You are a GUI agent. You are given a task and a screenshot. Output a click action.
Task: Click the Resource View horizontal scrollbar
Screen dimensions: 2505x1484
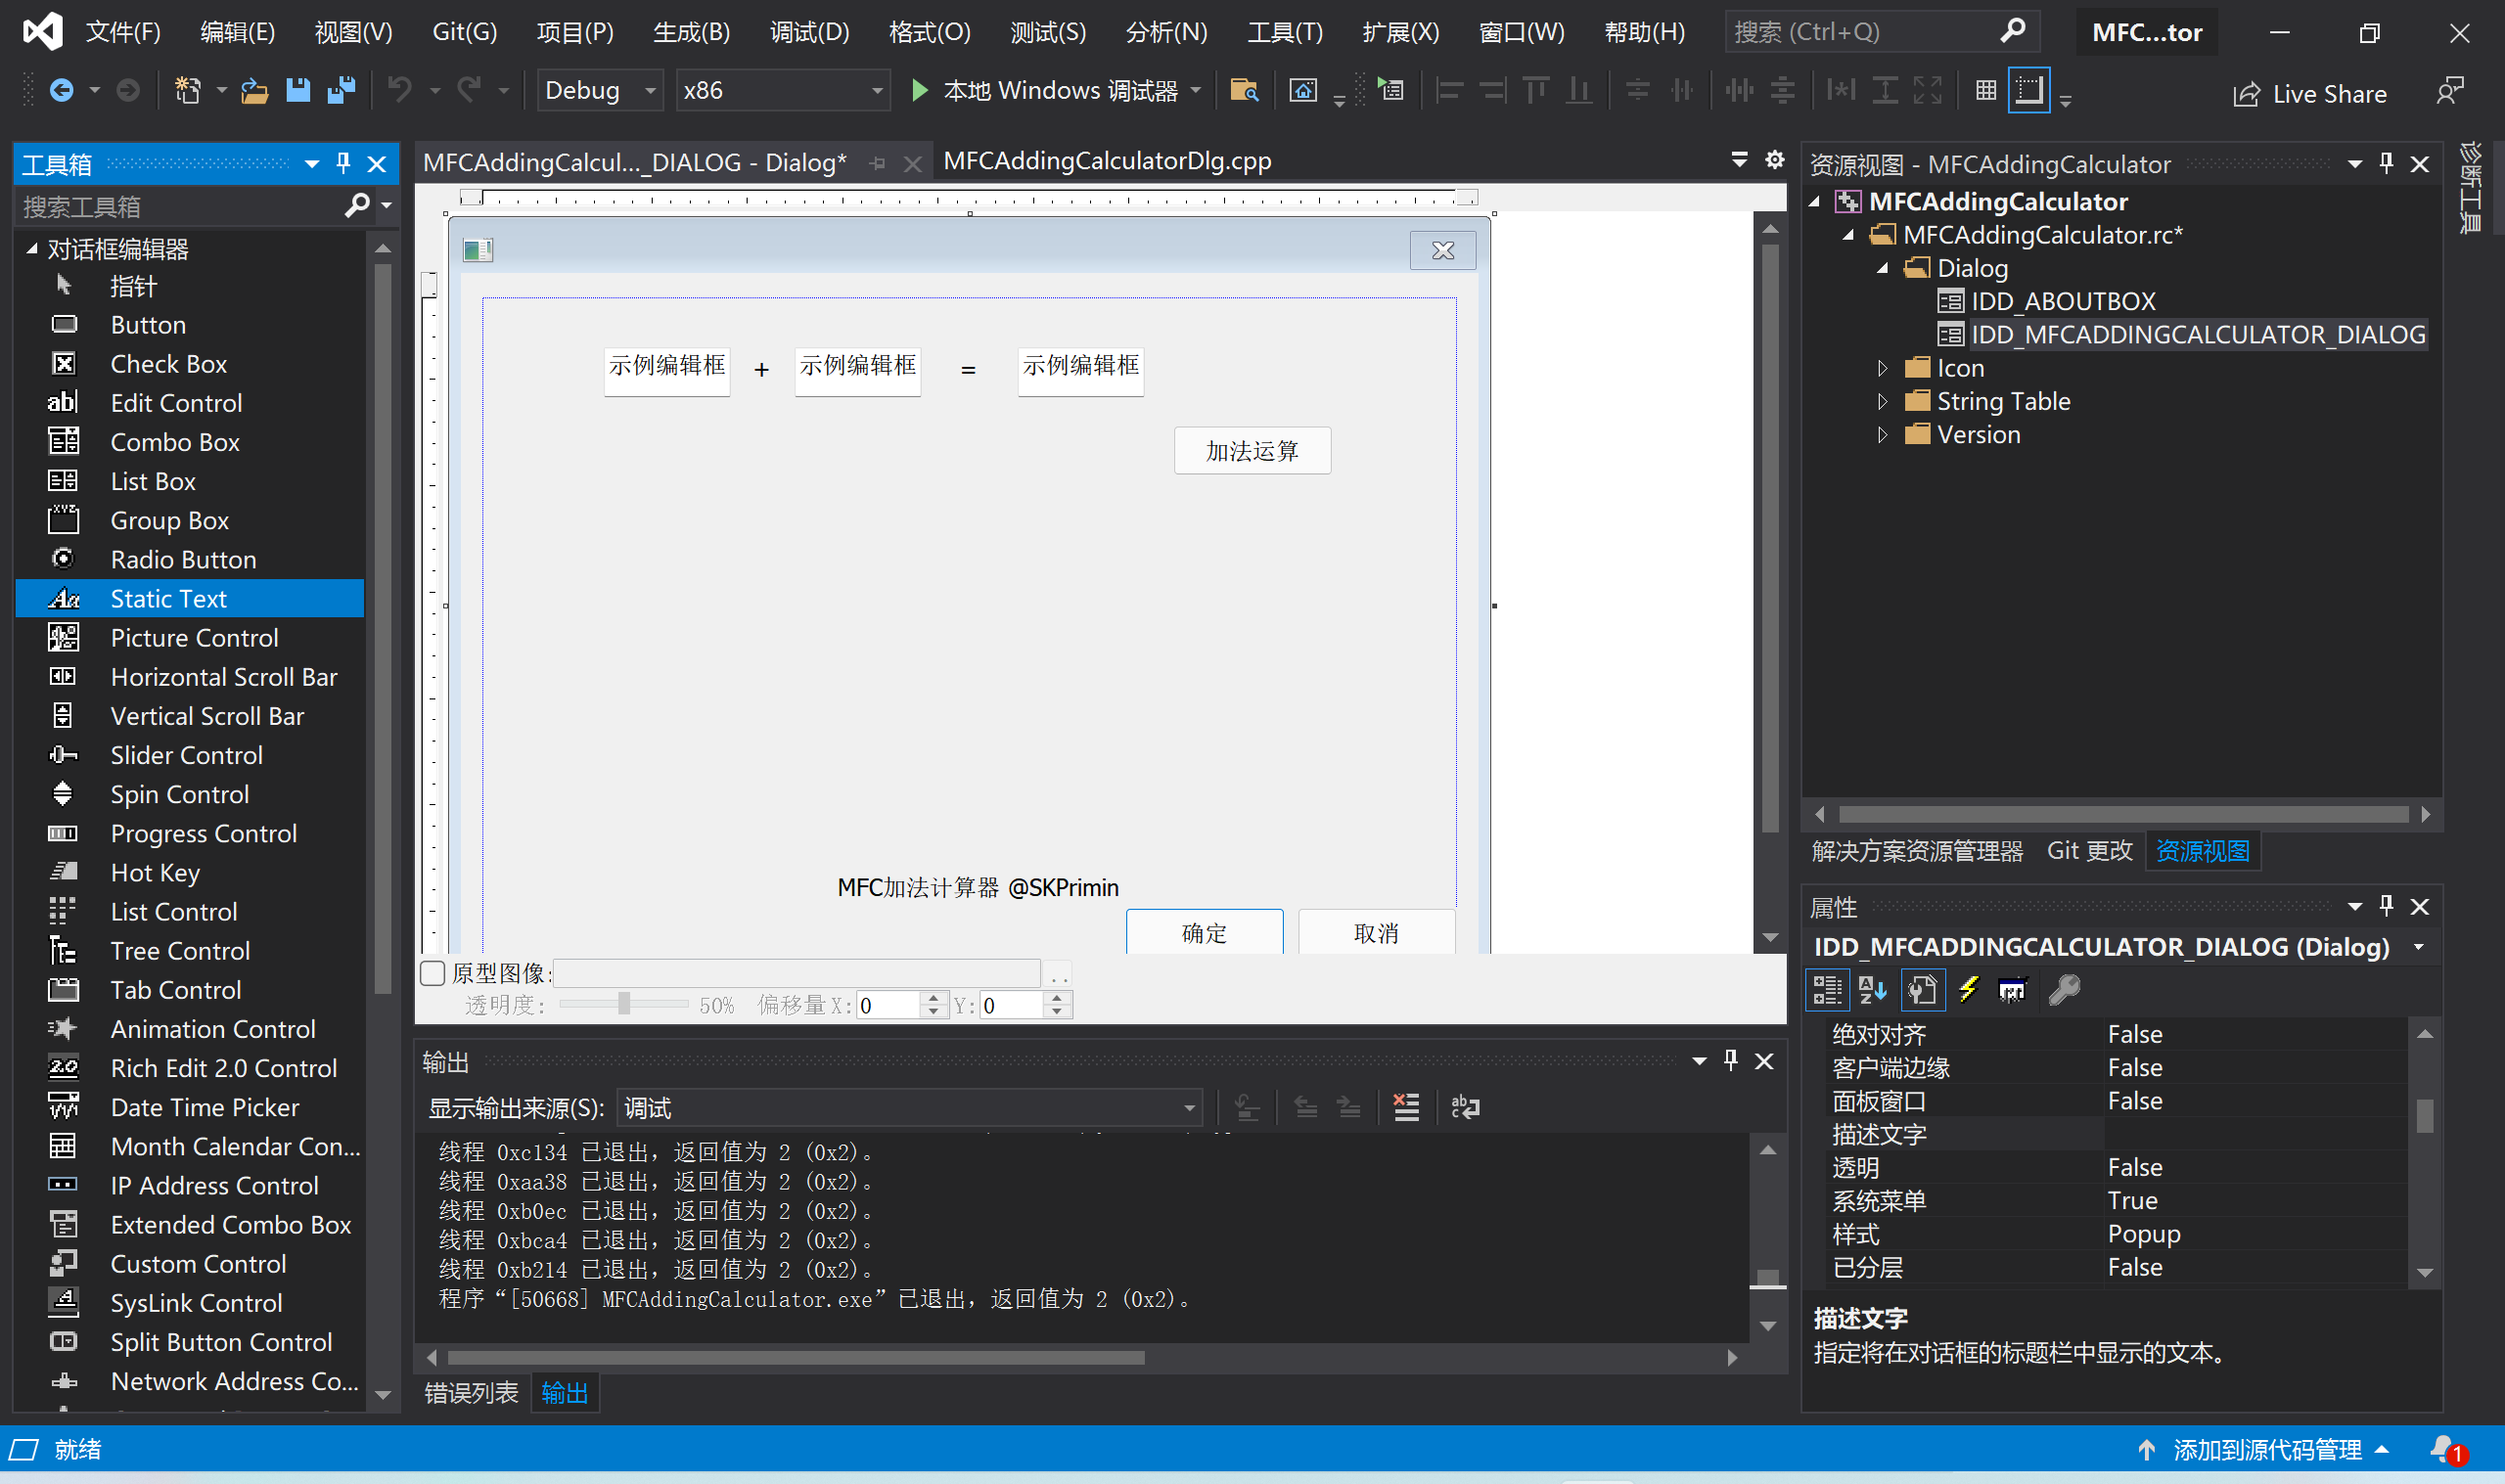2123,815
